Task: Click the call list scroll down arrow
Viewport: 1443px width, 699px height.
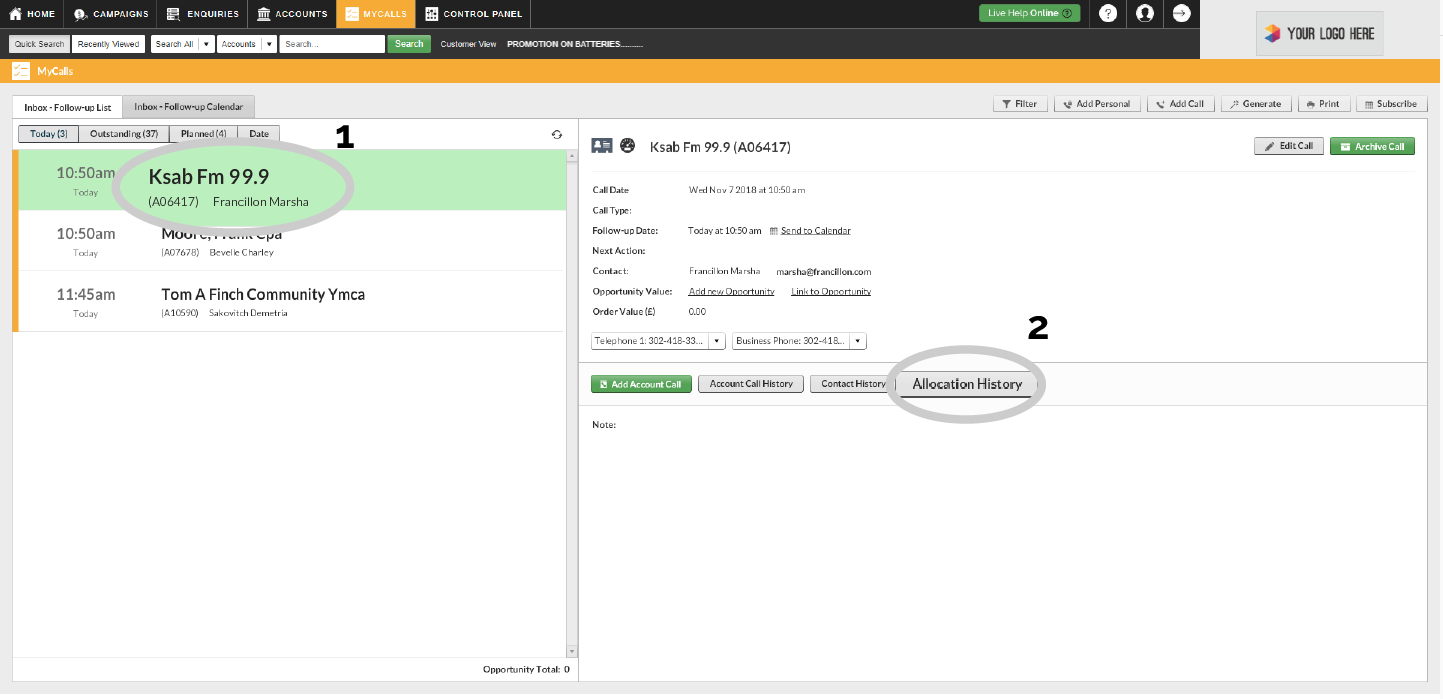Action: pos(572,651)
